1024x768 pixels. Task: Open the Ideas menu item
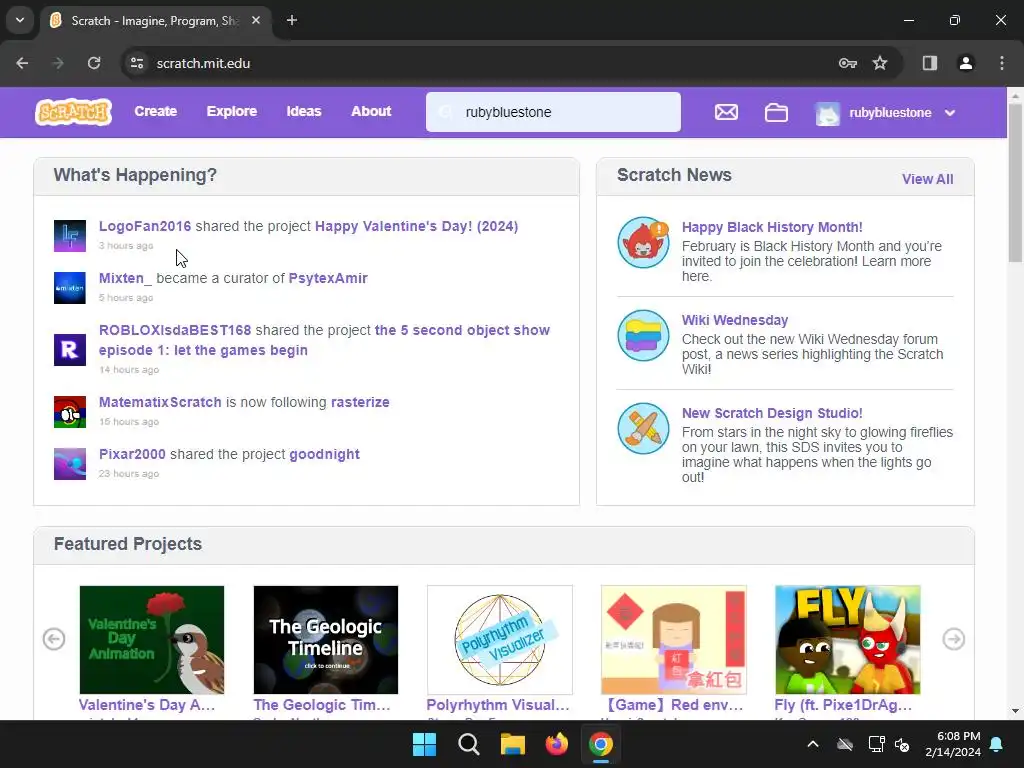click(304, 112)
